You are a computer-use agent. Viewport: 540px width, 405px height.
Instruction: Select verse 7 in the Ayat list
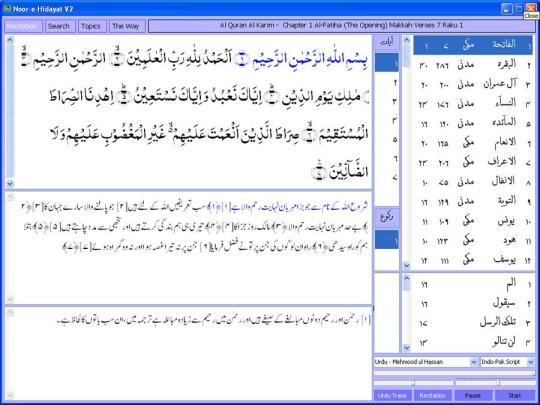pos(387,178)
